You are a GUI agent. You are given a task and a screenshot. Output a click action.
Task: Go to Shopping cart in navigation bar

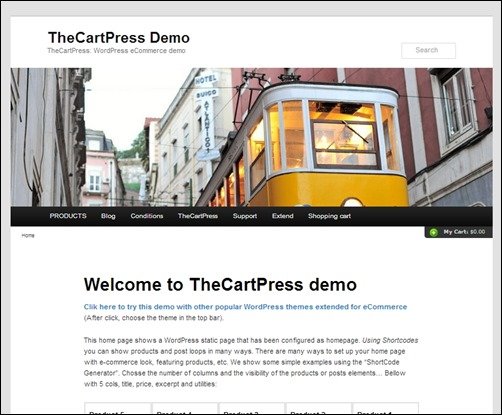(x=329, y=216)
